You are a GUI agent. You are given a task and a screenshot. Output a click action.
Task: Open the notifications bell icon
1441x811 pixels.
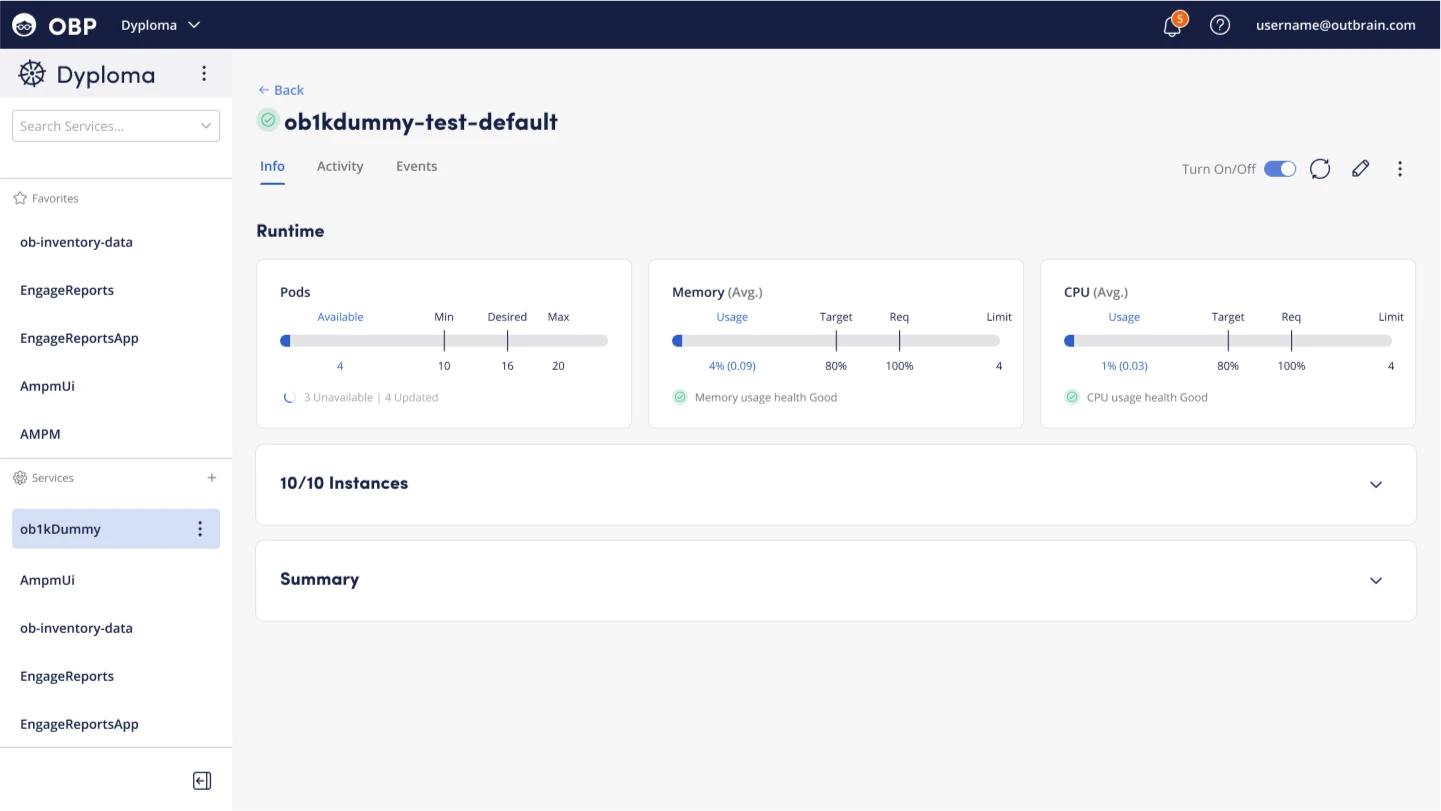tap(1172, 26)
